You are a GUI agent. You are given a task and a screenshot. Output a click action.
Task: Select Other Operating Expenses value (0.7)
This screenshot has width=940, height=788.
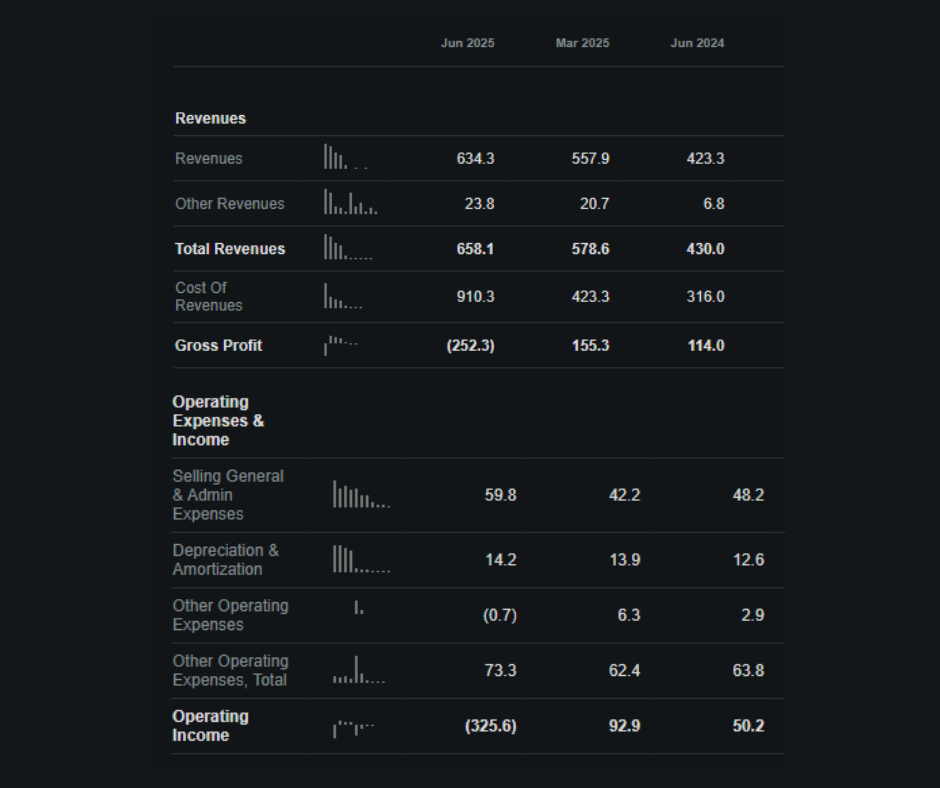tap(500, 615)
